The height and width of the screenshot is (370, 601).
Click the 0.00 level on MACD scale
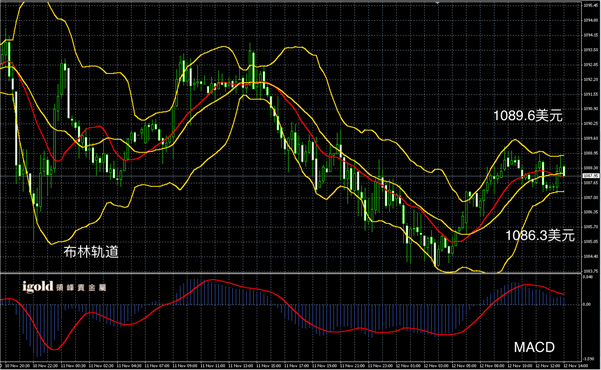click(x=587, y=304)
